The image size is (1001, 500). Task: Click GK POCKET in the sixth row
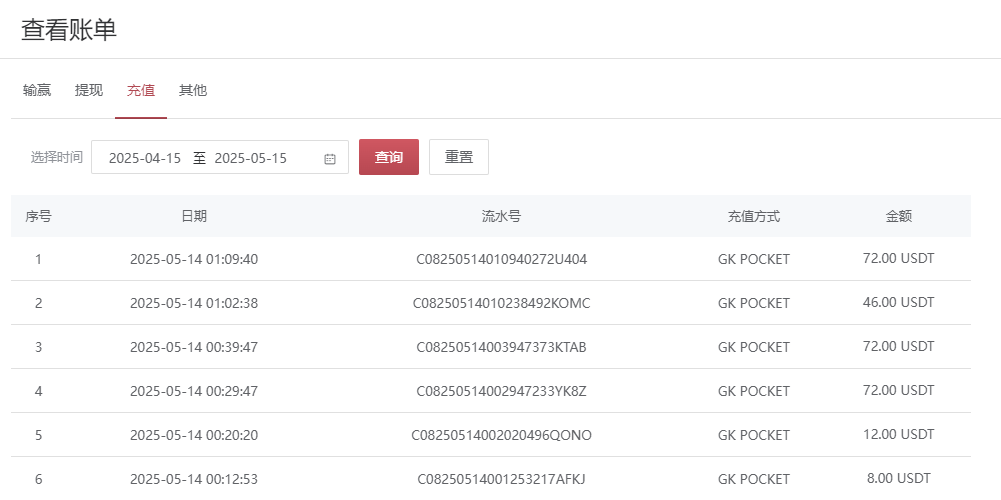coord(753,479)
